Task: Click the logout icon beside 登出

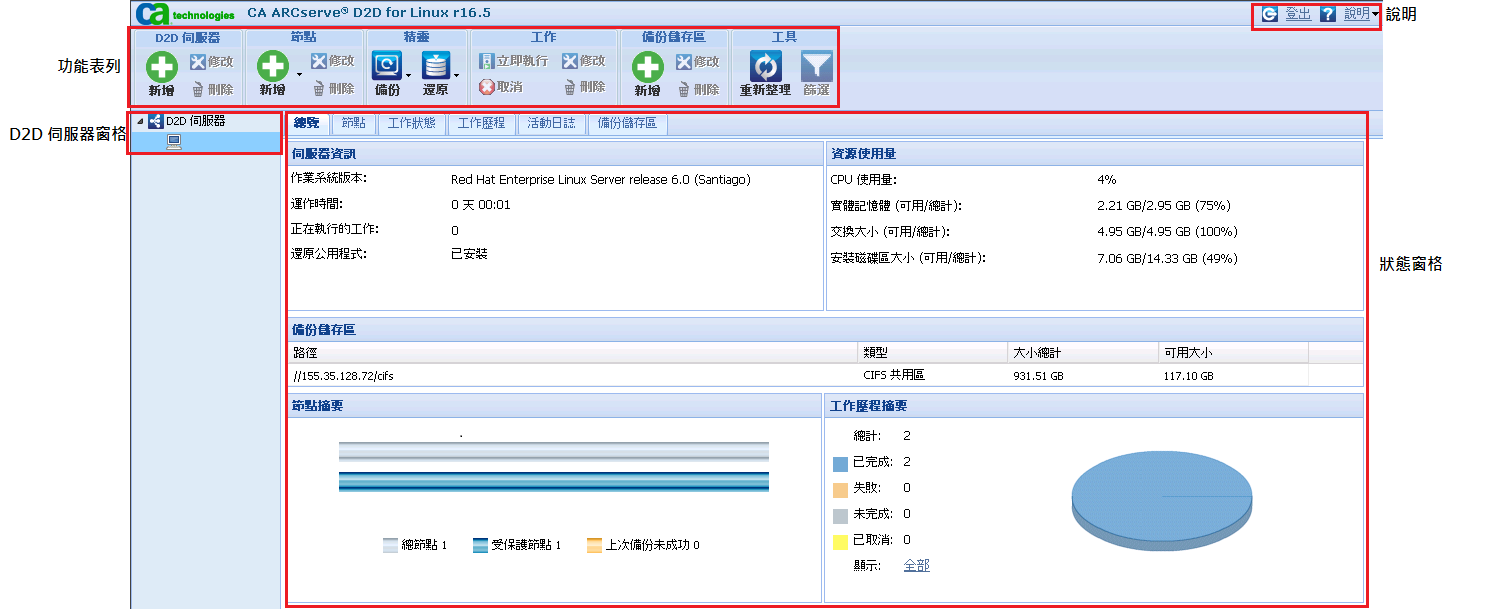Action: (1270, 14)
